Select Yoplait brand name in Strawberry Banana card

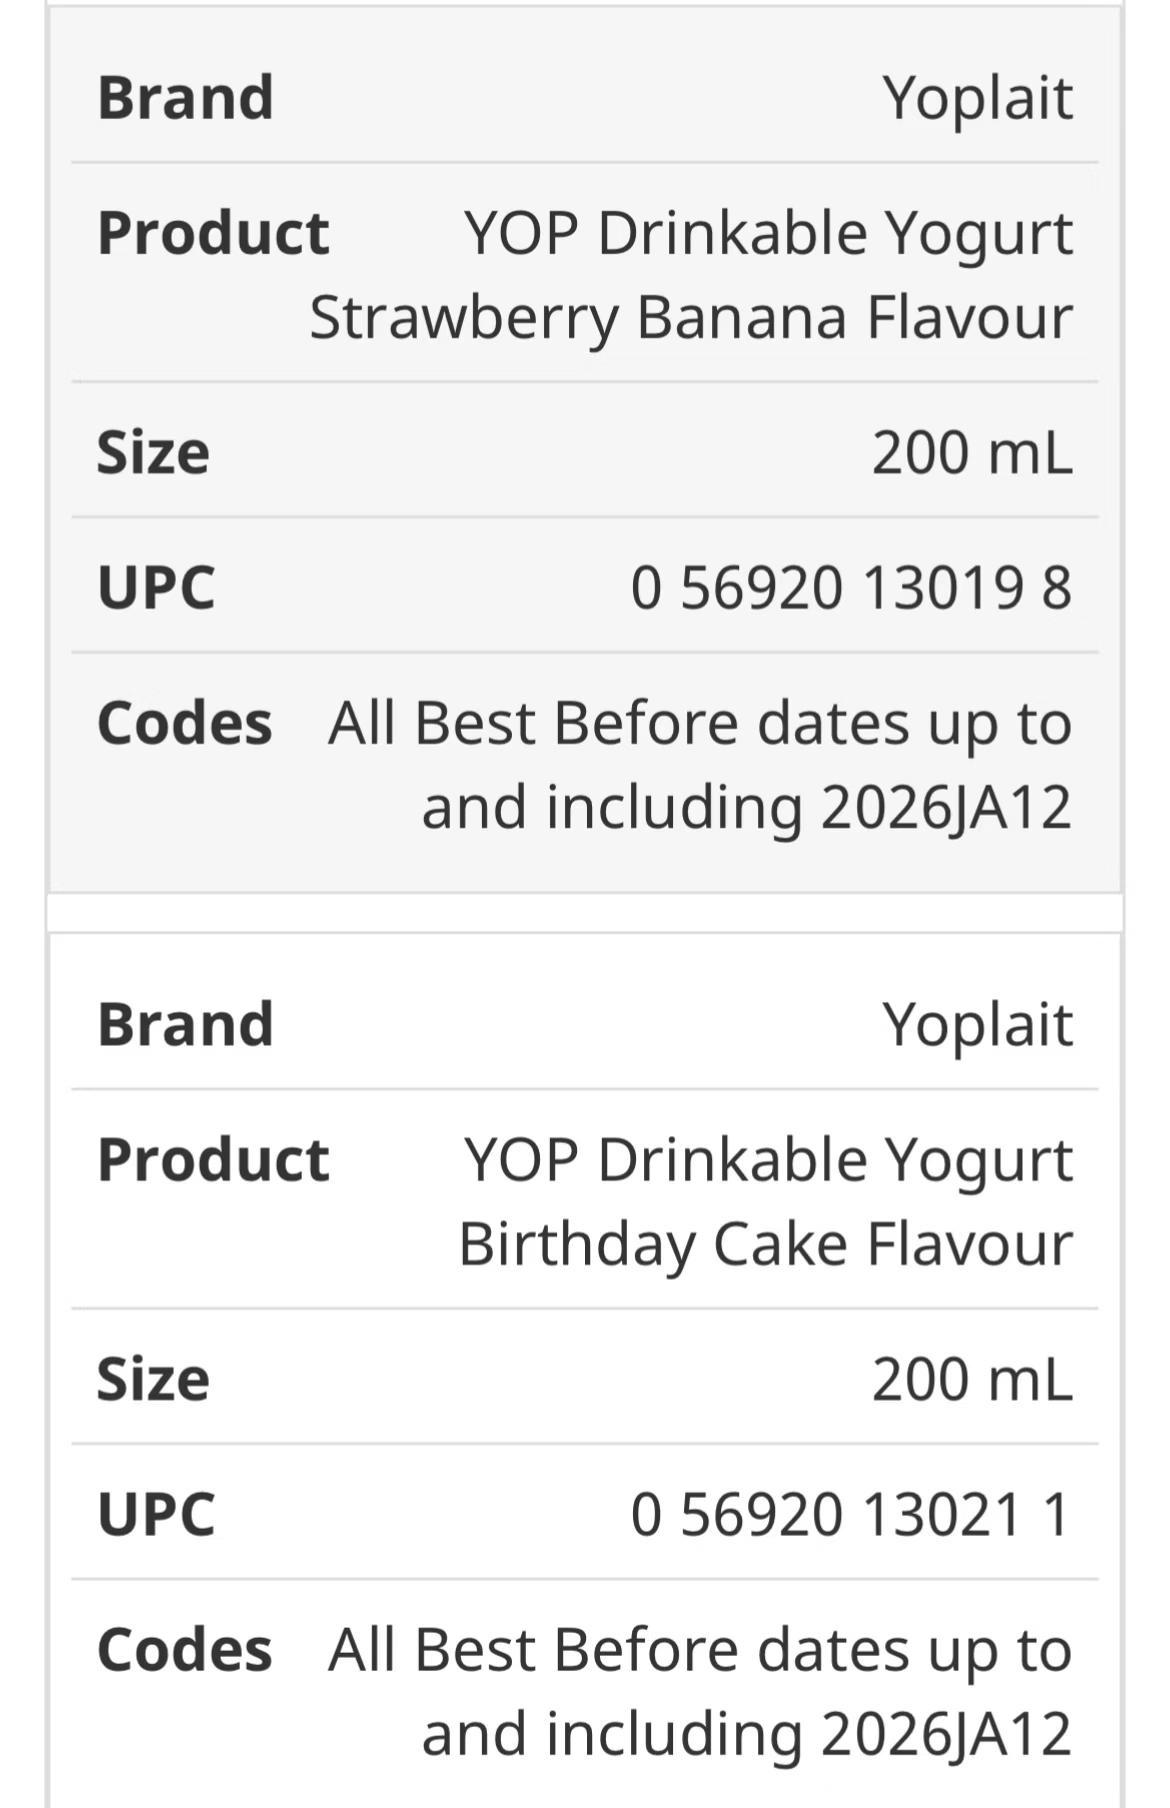(x=977, y=98)
